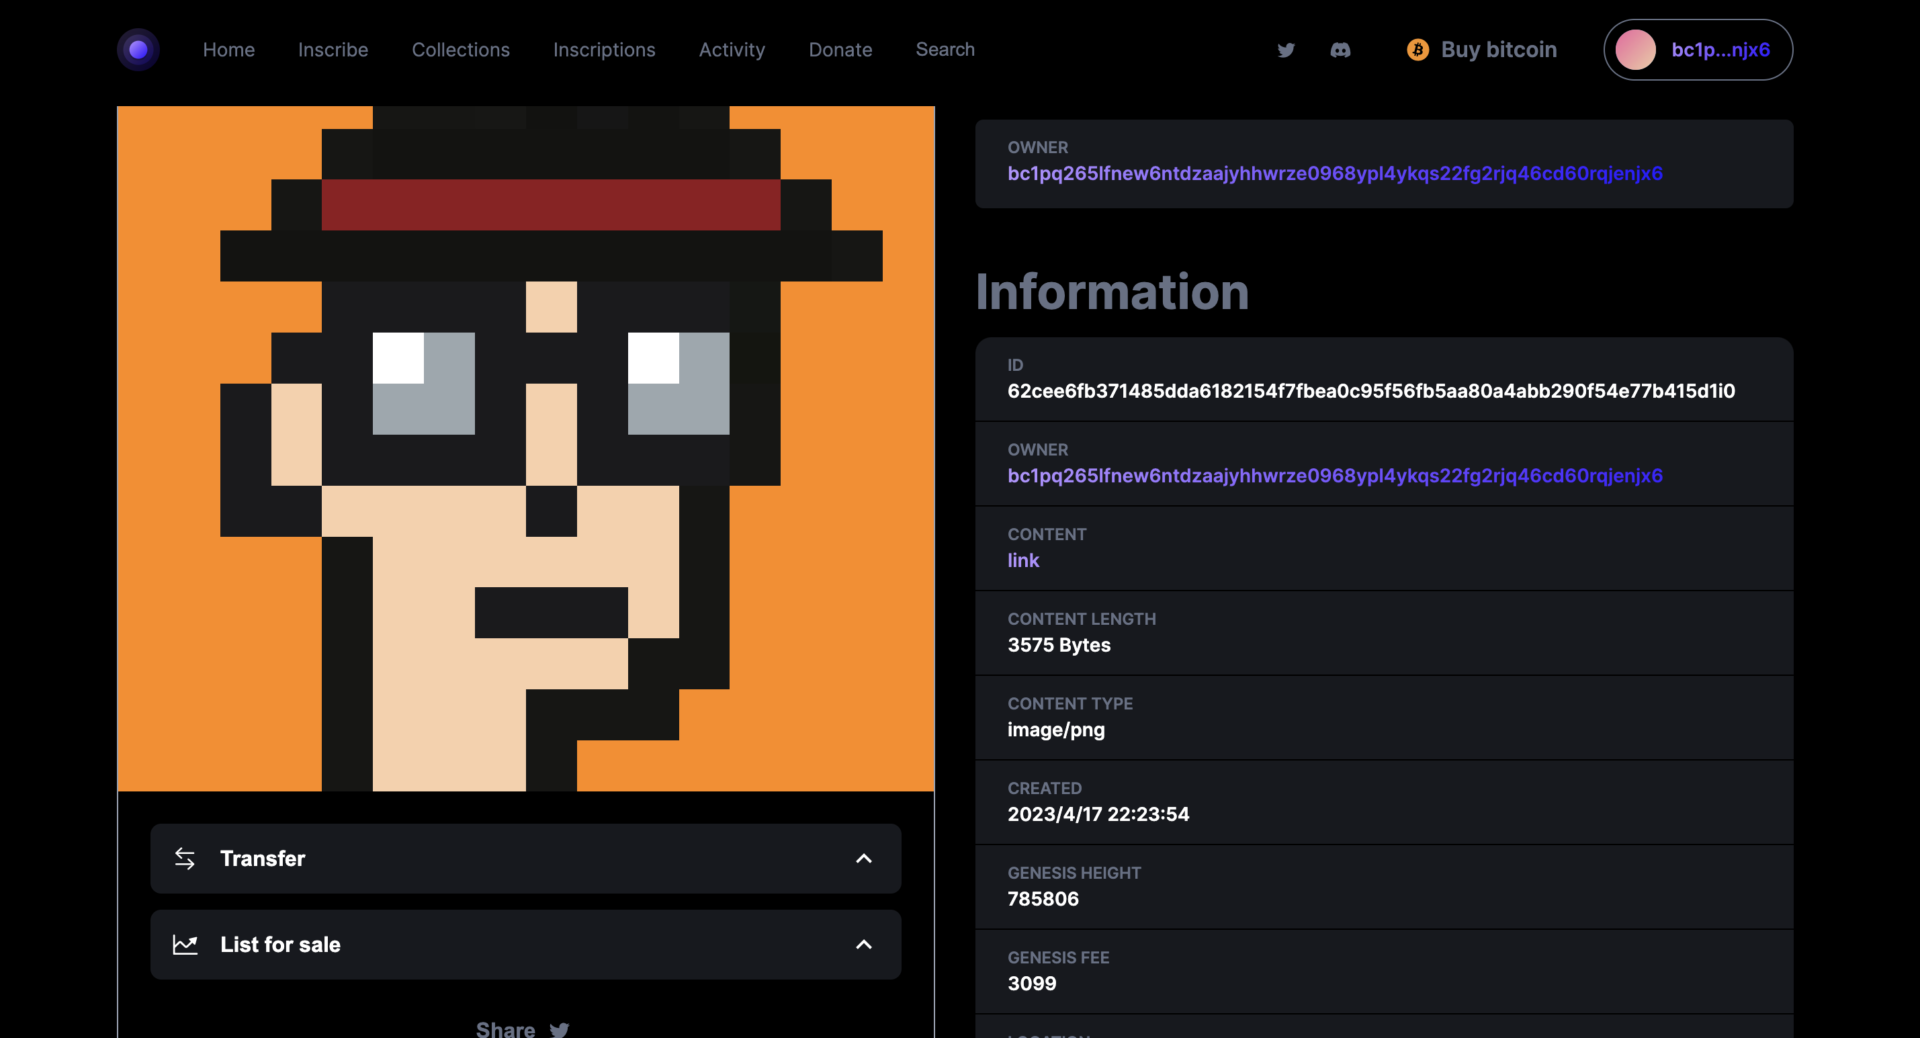Viewport: 1920px width, 1038px height.
Task: Navigate to Inscriptions
Action: (x=604, y=50)
